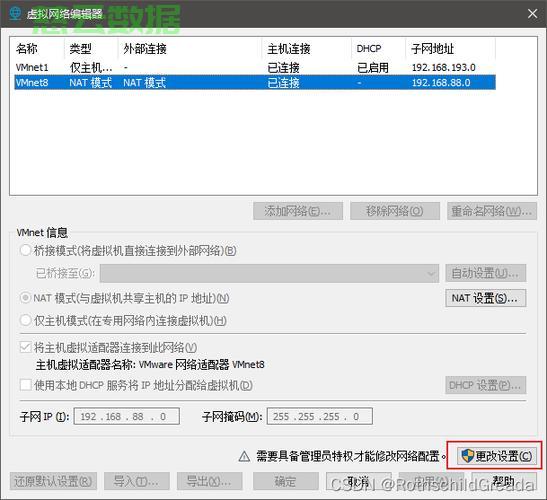Click subnet address 192.168.193.0 cell
547x500 pixels.
(x=444, y=67)
